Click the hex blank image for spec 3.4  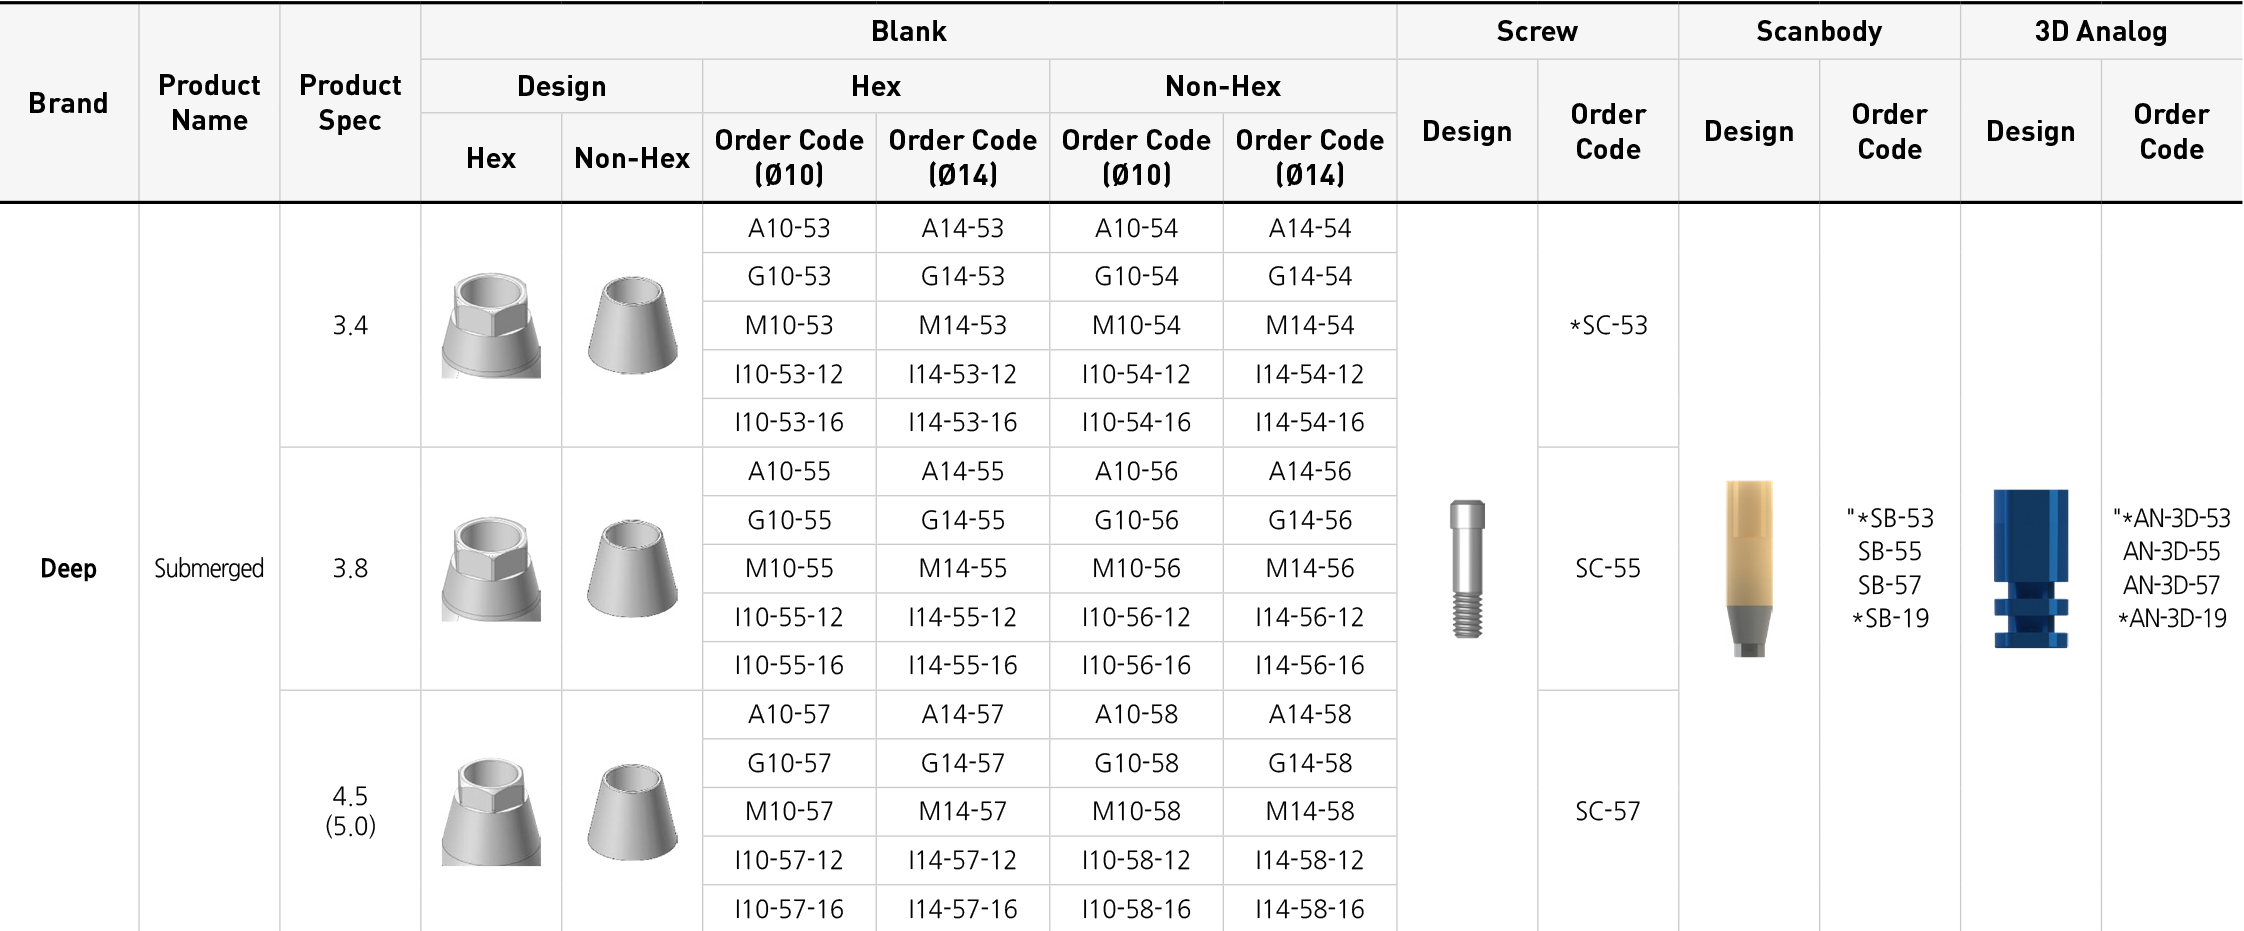[x=491, y=325]
